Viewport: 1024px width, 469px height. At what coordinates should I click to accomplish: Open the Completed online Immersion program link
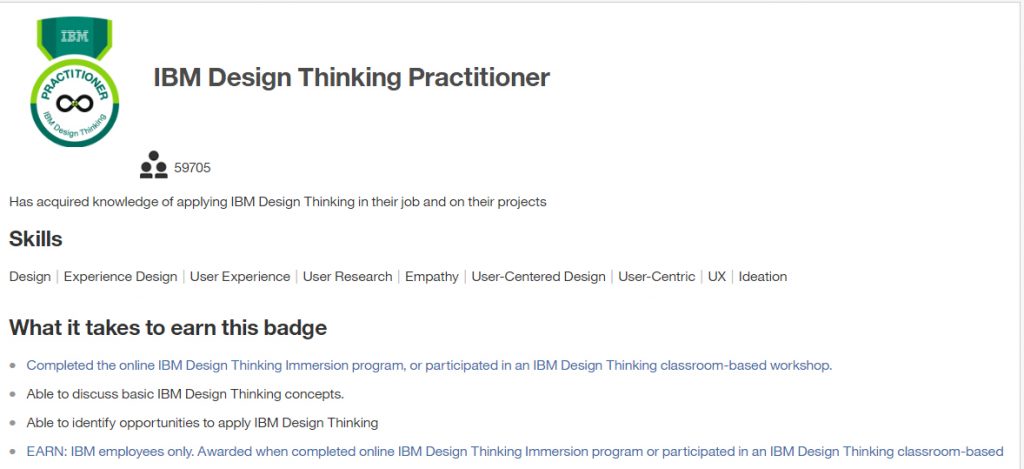coord(429,365)
